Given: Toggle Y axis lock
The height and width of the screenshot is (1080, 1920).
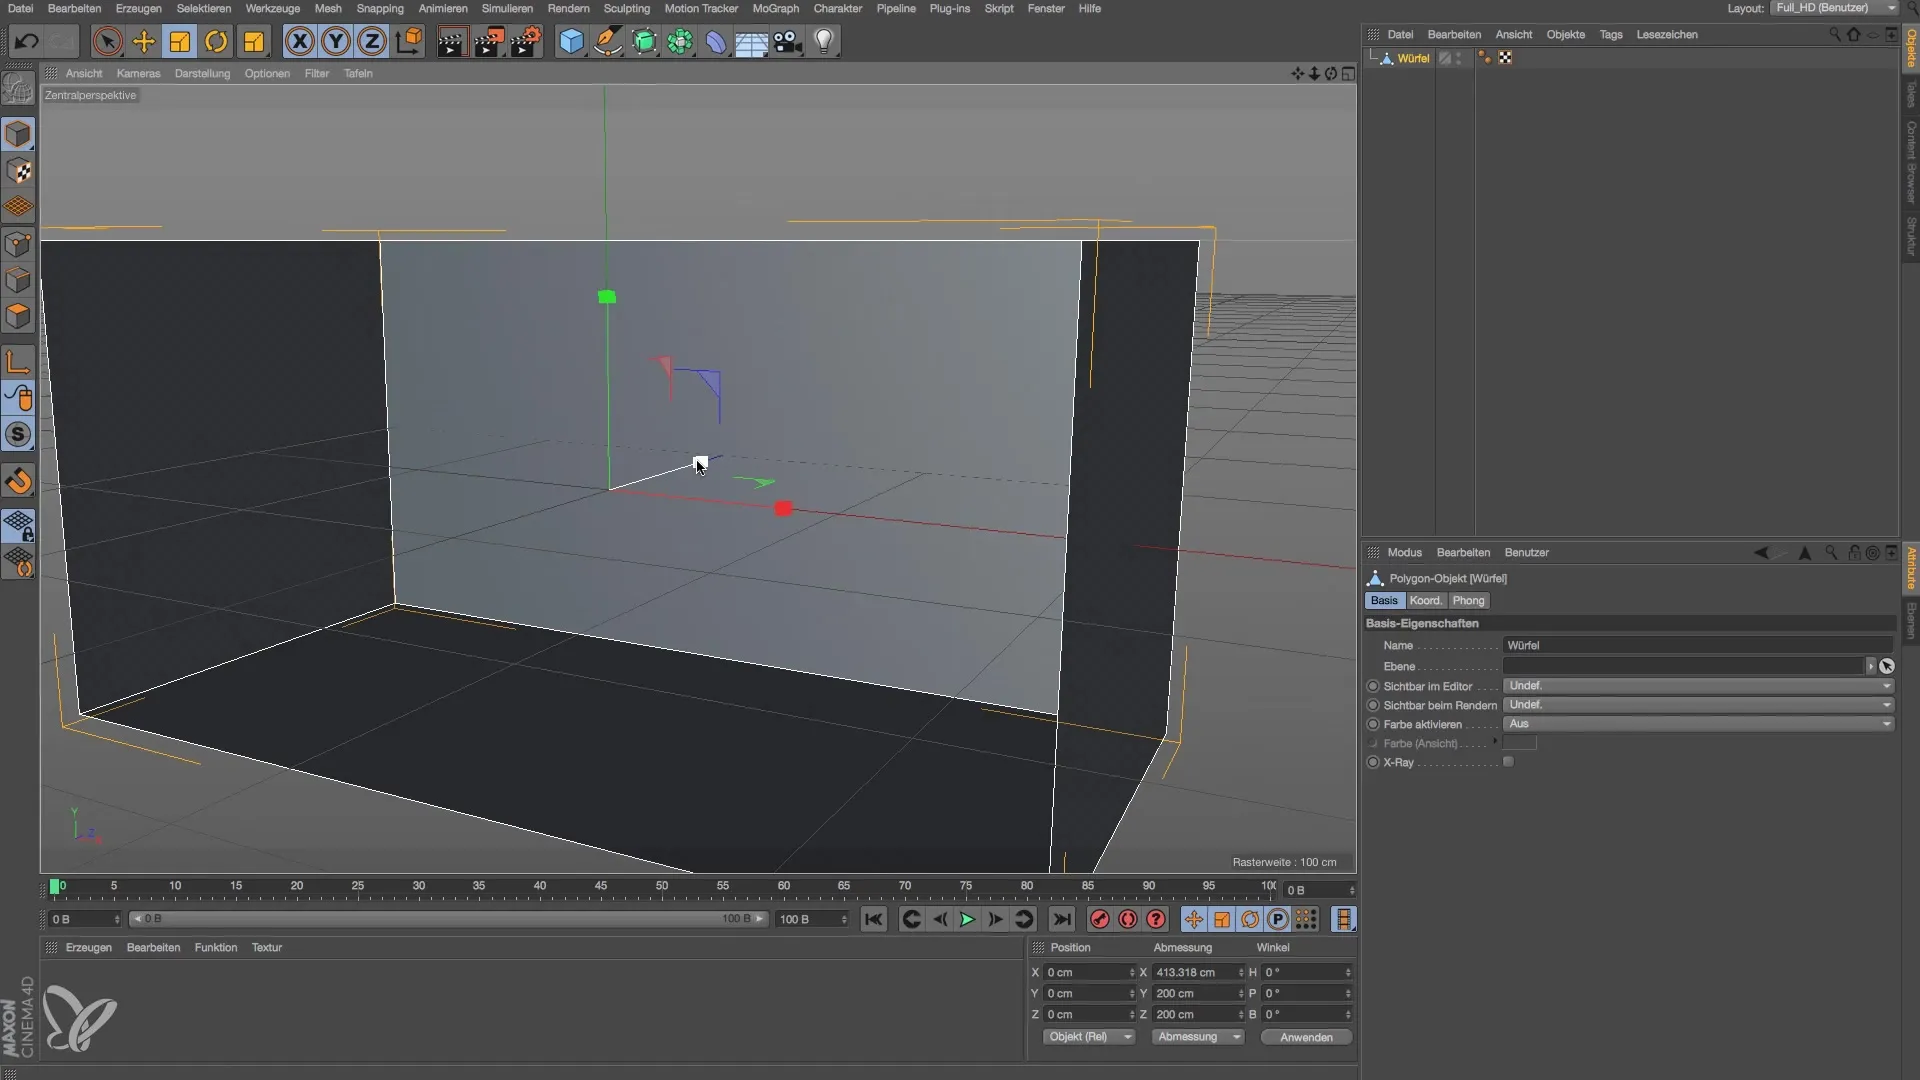Looking at the screenshot, I should click(336, 41).
